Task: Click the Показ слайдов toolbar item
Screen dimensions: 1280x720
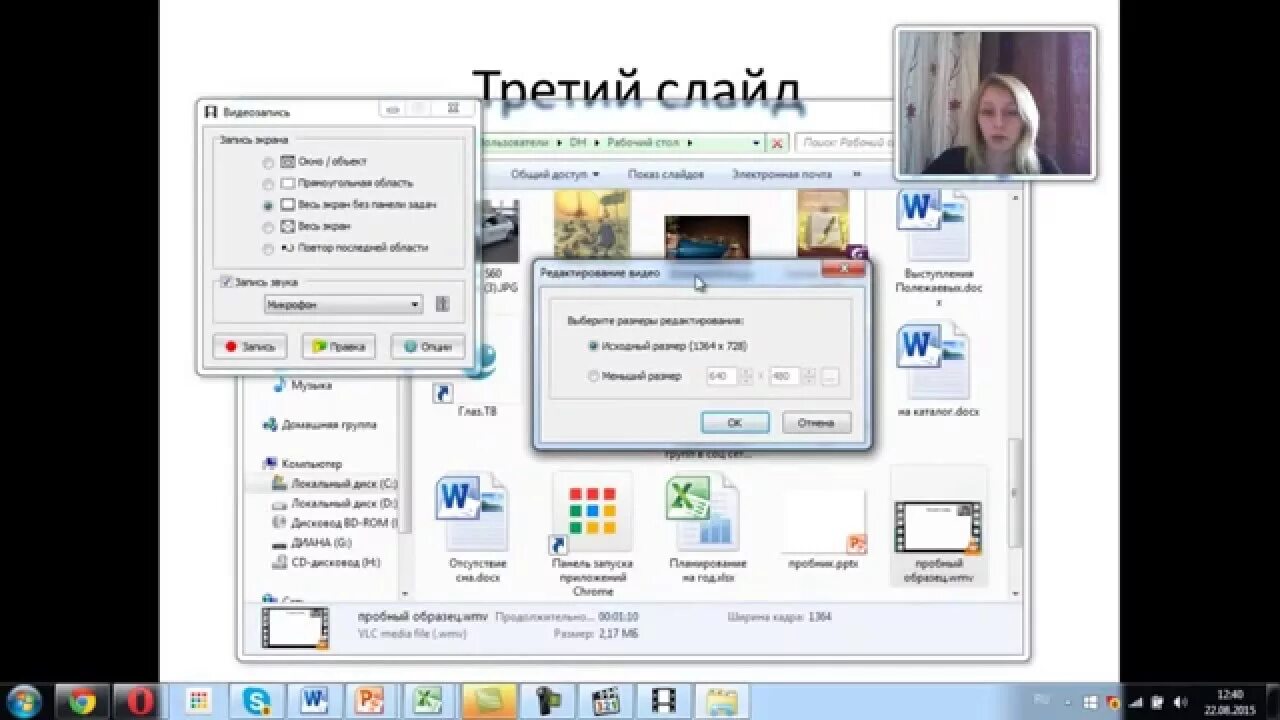Action: [x=670, y=174]
